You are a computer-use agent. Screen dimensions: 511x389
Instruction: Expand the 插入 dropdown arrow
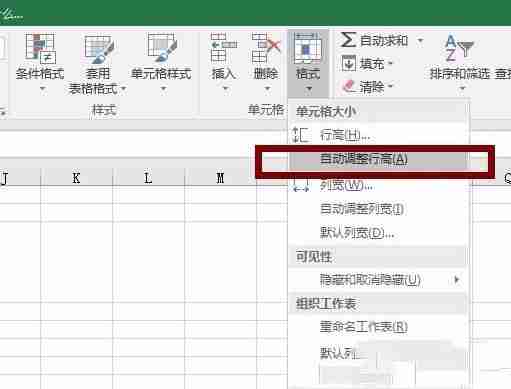pyautogui.click(x=225, y=89)
